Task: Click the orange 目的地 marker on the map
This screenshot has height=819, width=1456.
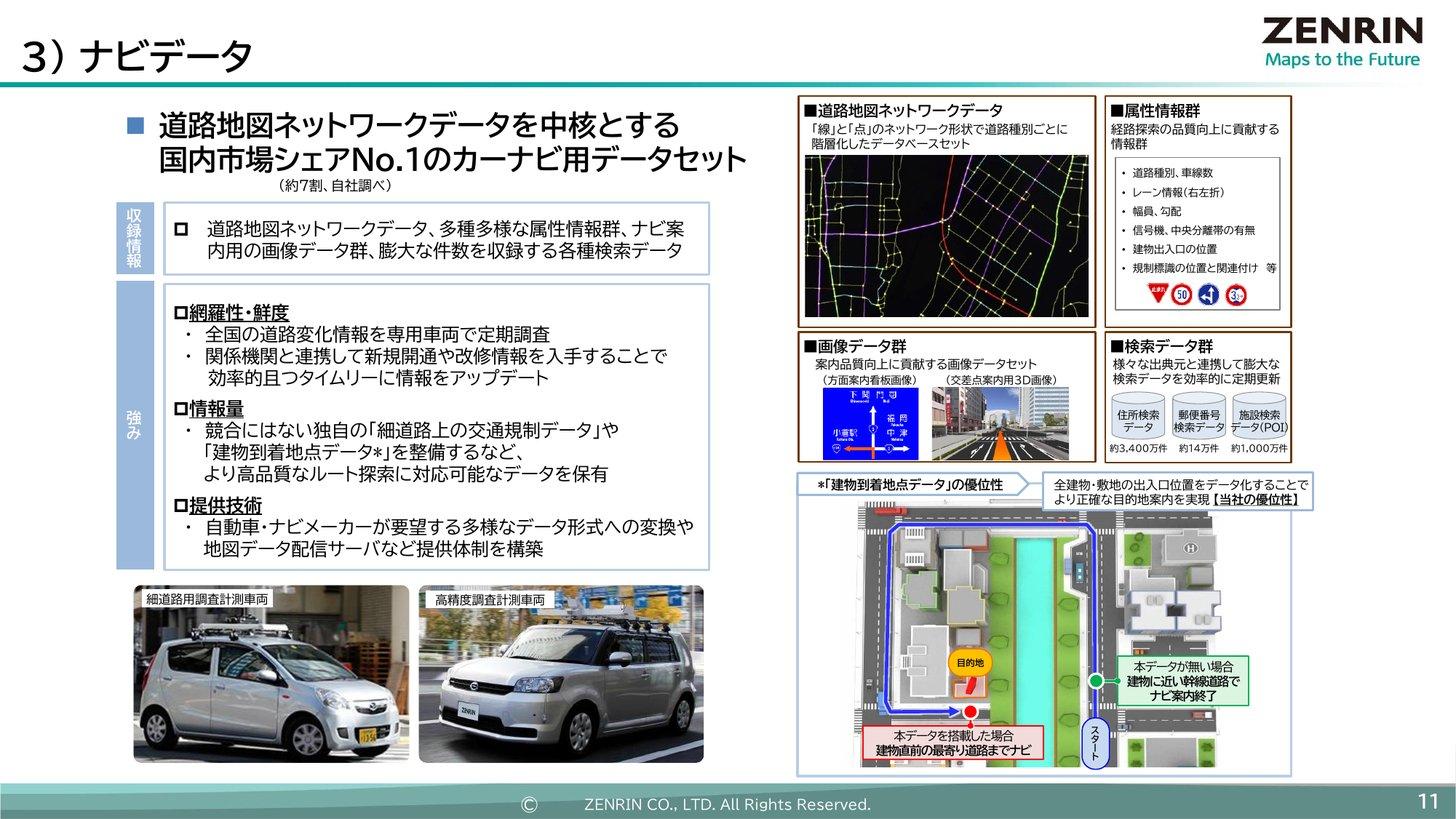Action: pyautogui.click(x=970, y=663)
